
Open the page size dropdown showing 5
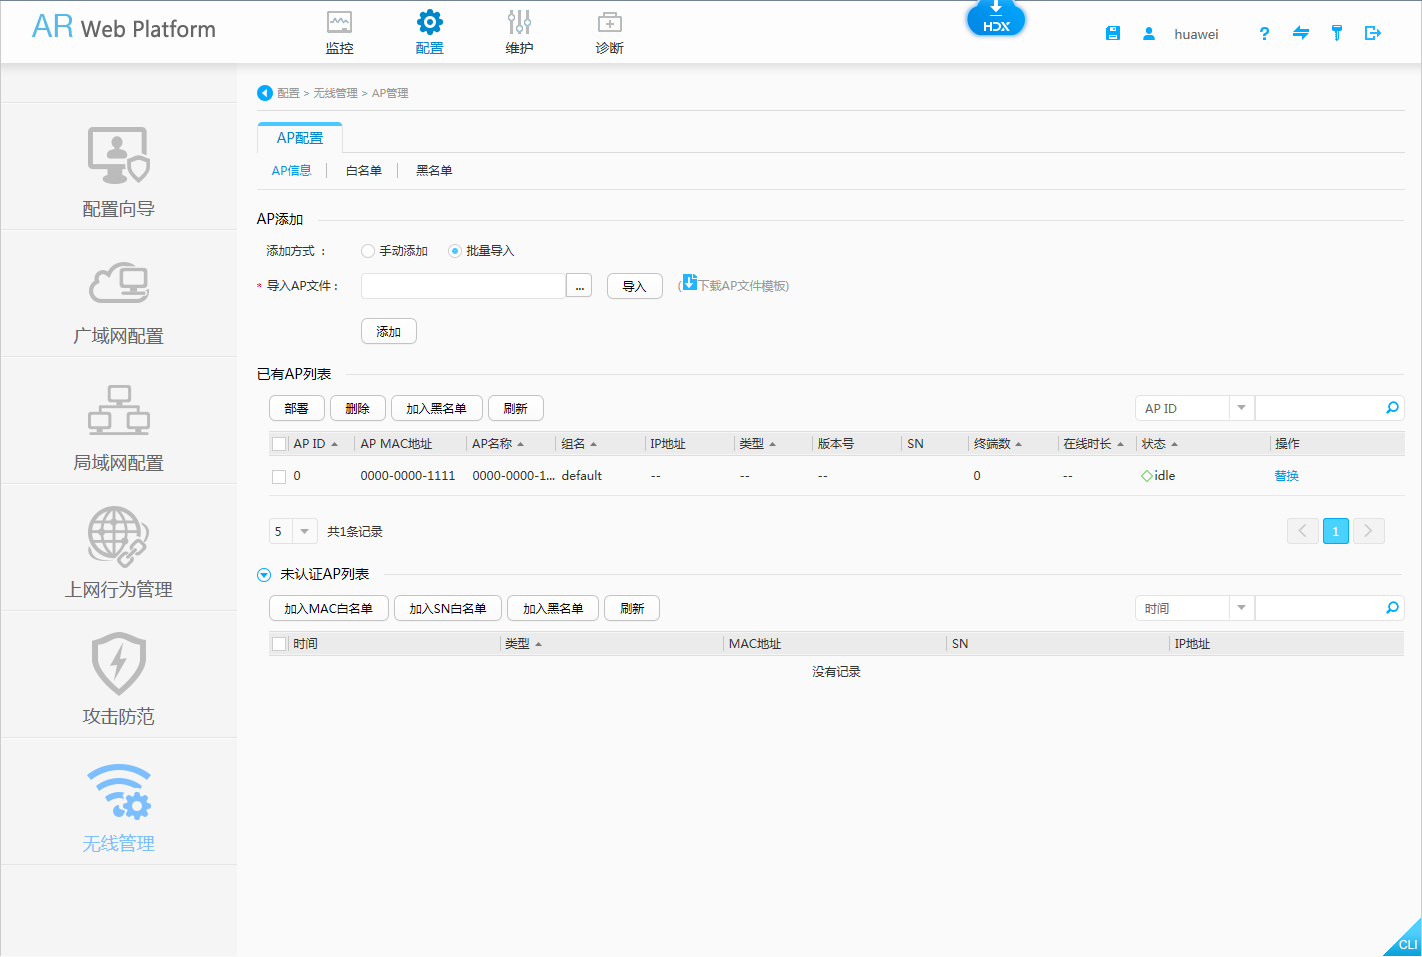(x=292, y=531)
